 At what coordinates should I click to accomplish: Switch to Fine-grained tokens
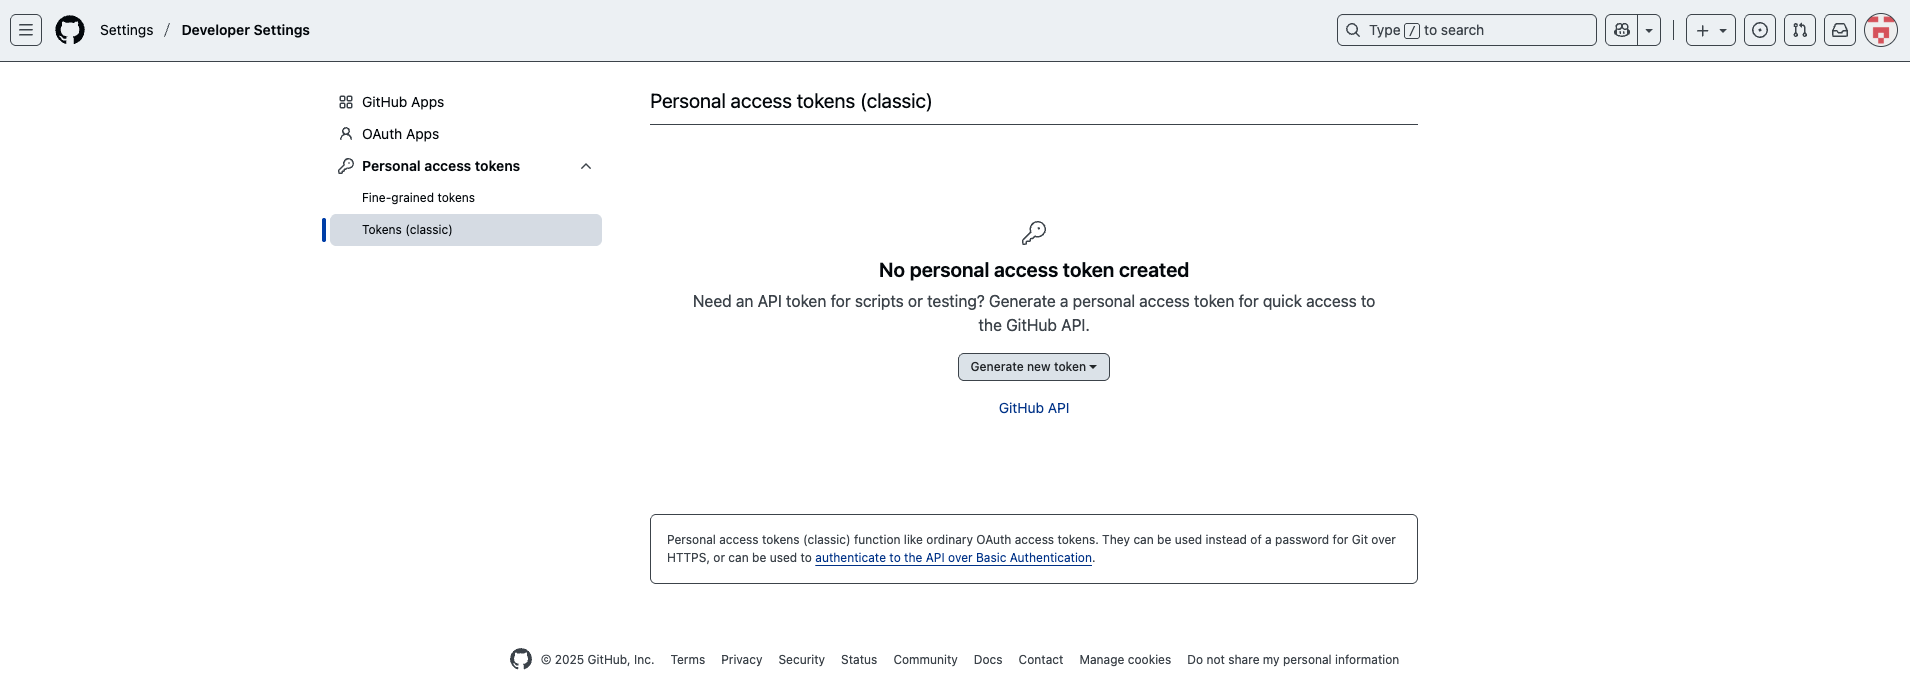pyautogui.click(x=418, y=197)
